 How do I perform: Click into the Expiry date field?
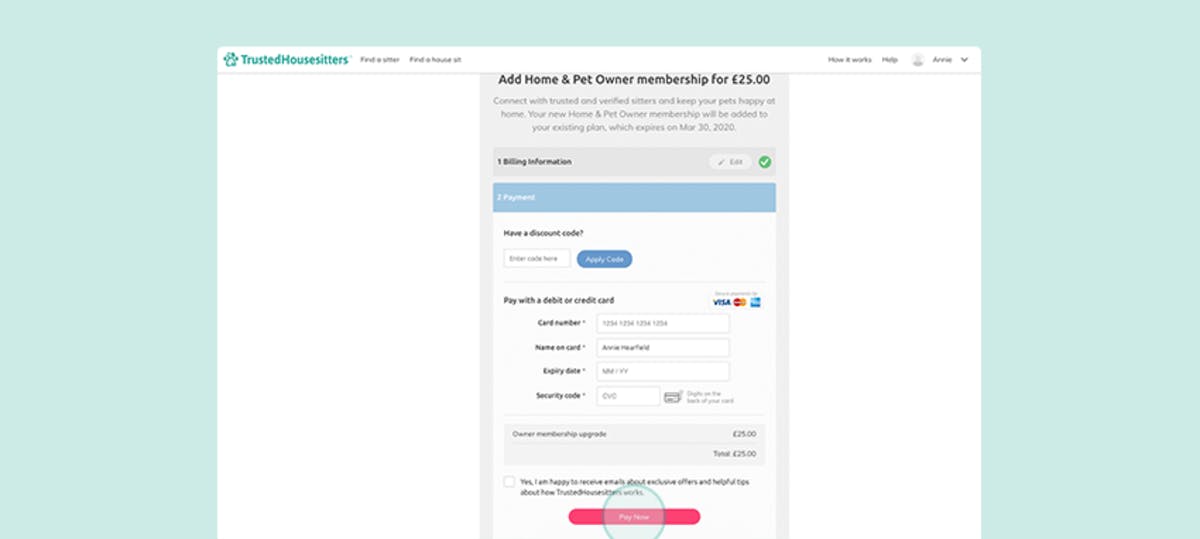[663, 371]
